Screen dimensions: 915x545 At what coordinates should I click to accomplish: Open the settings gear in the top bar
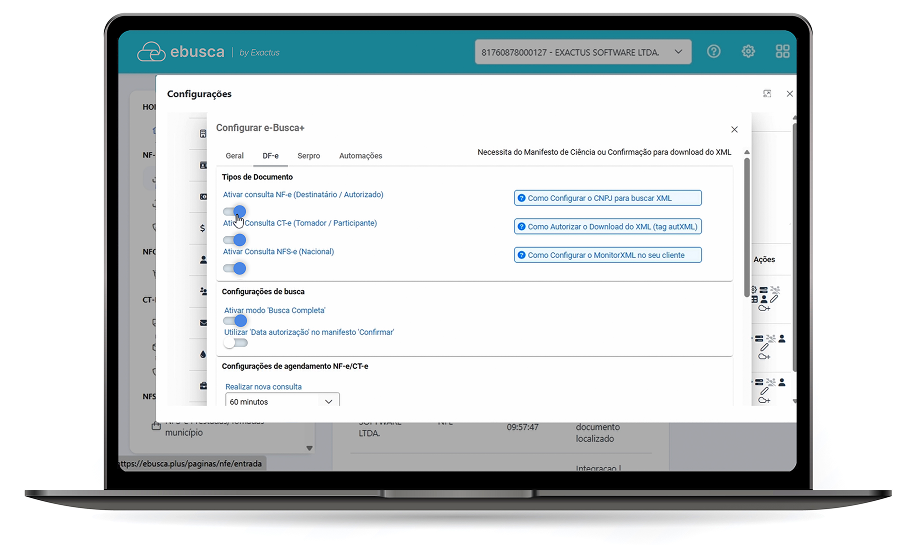(748, 51)
